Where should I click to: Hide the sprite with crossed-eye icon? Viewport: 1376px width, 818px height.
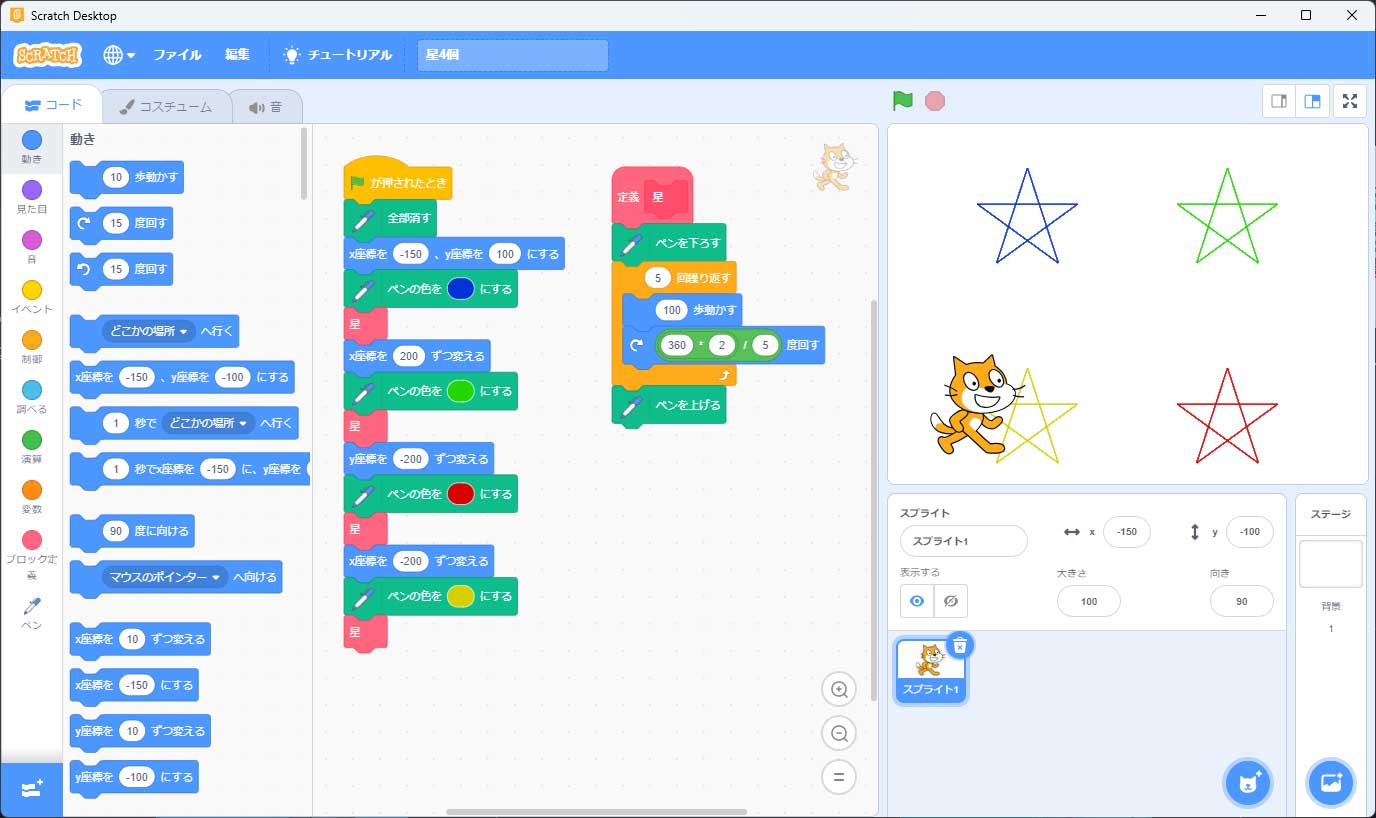(951, 601)
